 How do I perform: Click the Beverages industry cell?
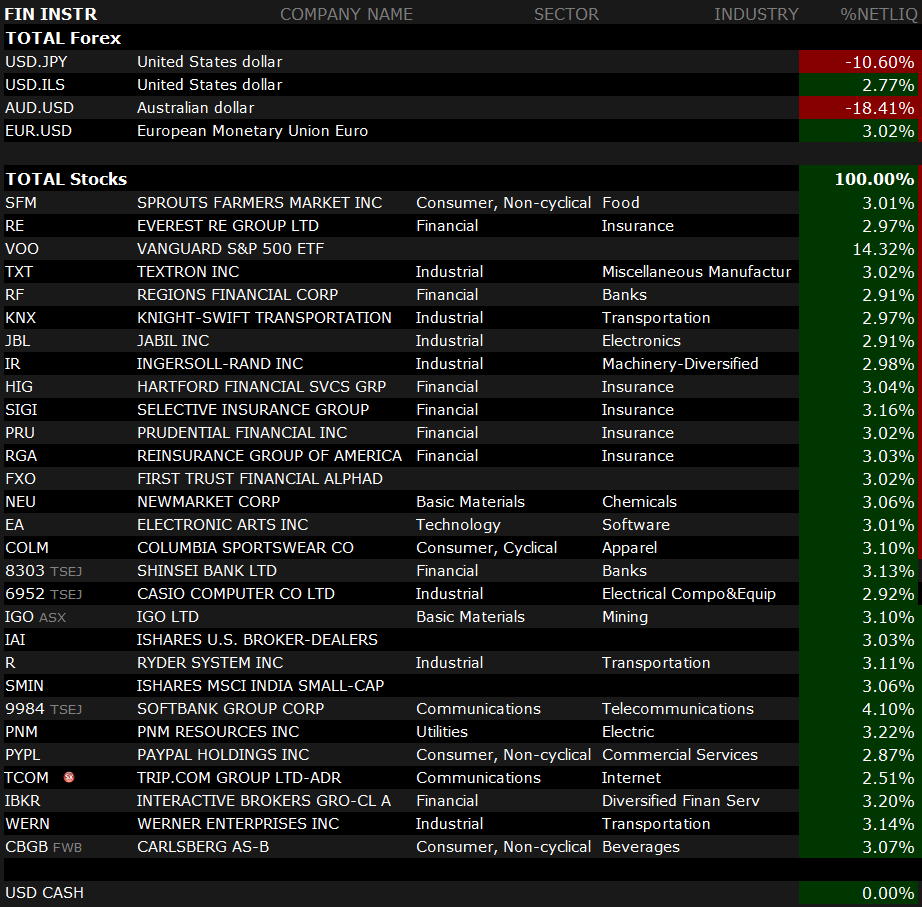641,846
